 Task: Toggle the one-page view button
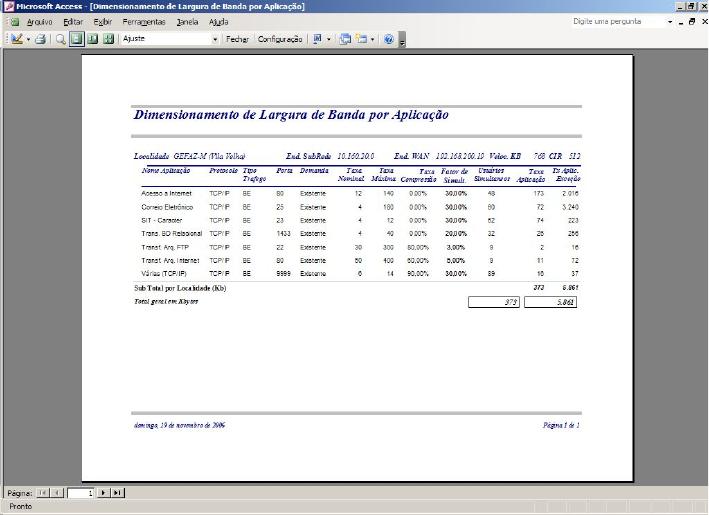coord(77,39)
